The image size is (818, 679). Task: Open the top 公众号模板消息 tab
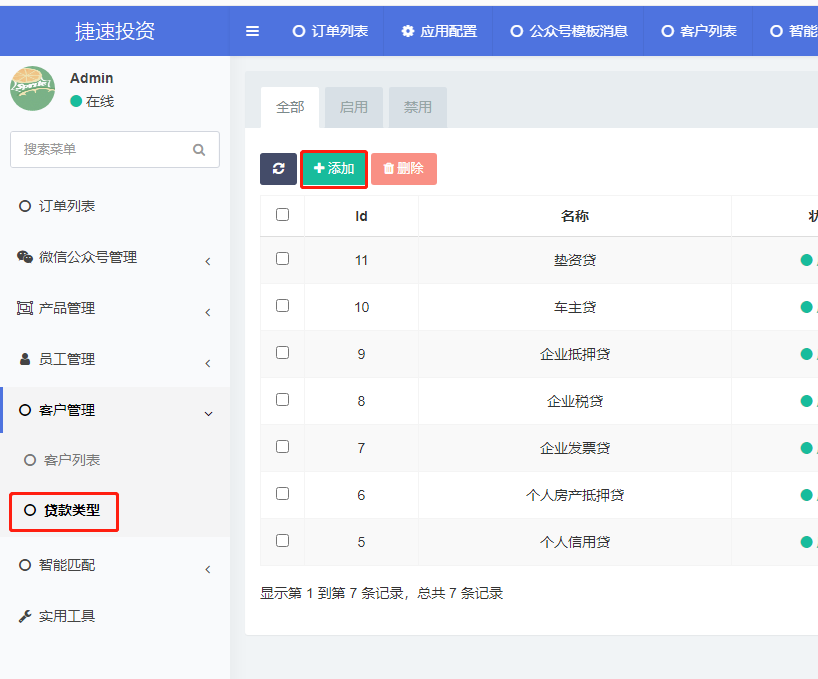pos(569,31)
